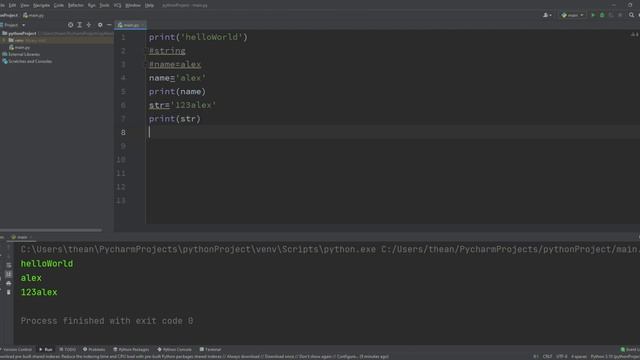Run the main configuration with green arrow

(x=593, y=15)
